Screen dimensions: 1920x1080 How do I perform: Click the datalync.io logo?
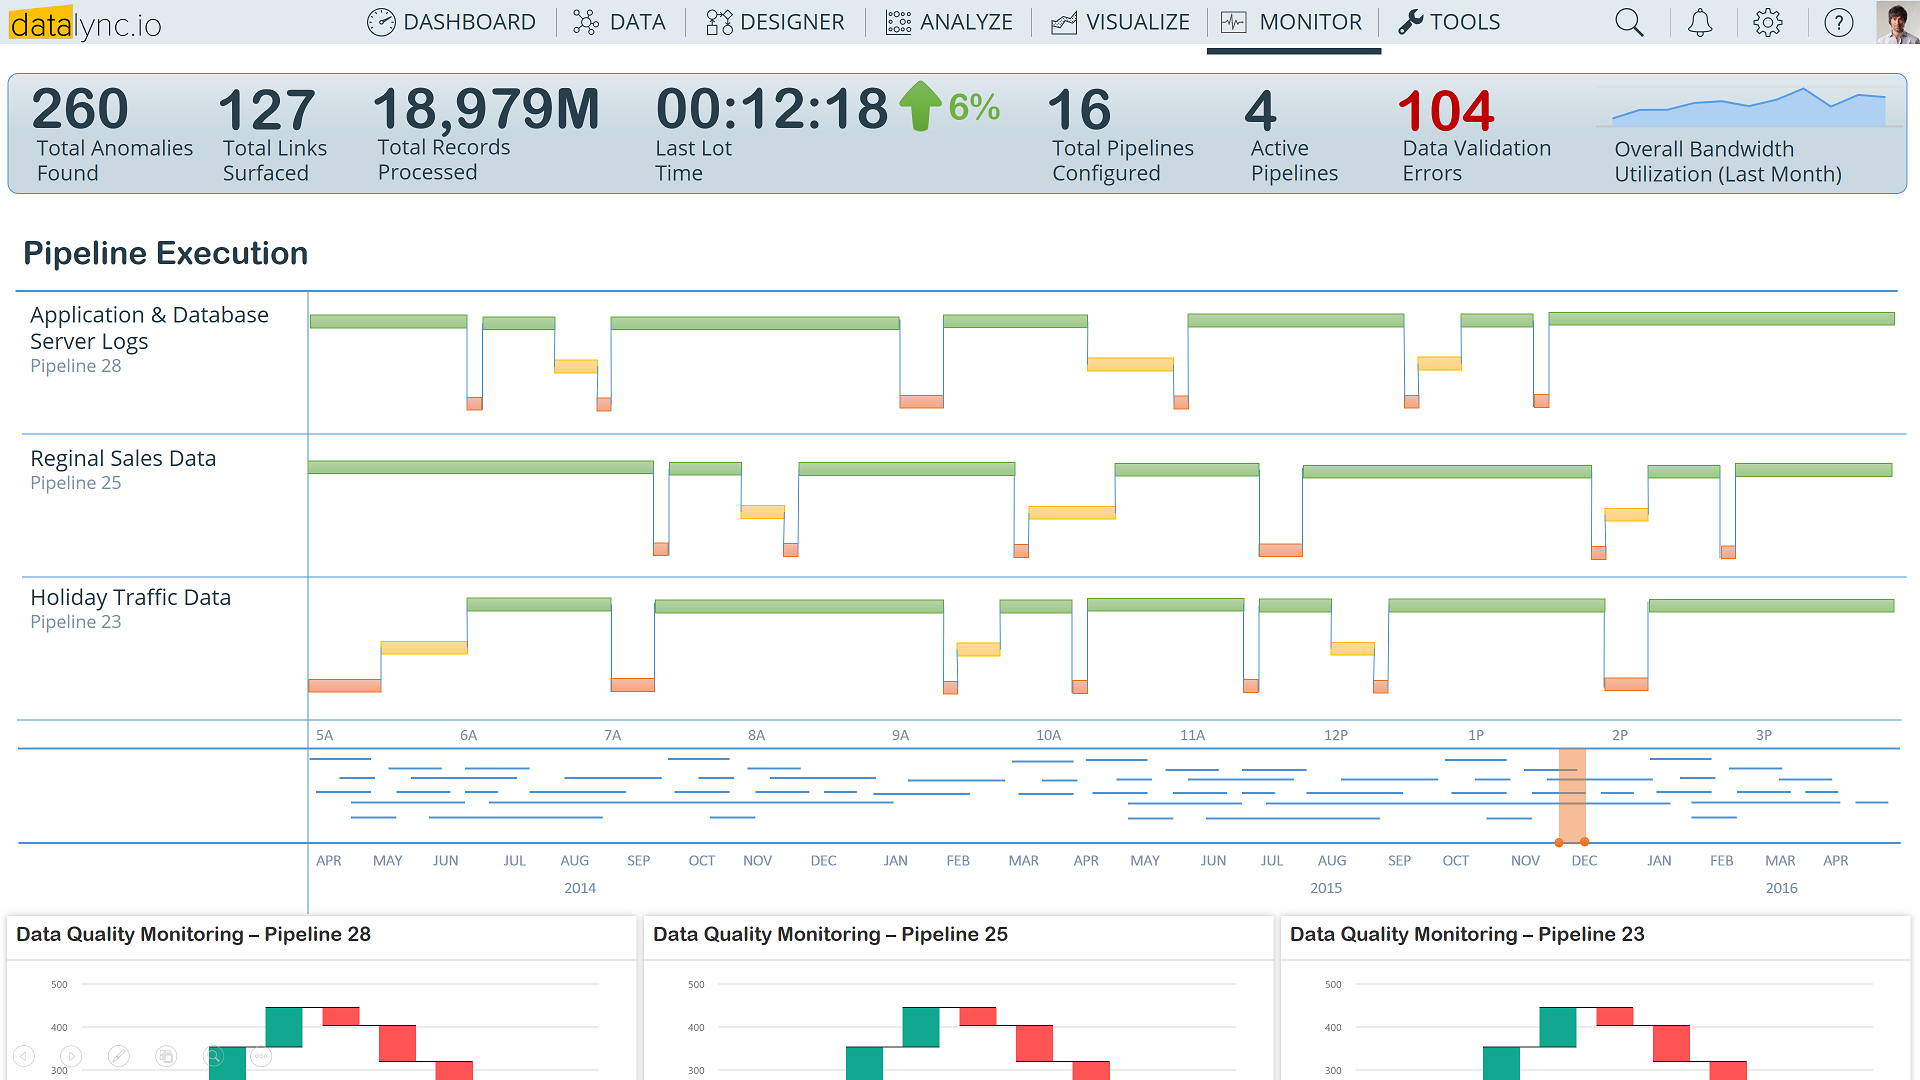85,24
